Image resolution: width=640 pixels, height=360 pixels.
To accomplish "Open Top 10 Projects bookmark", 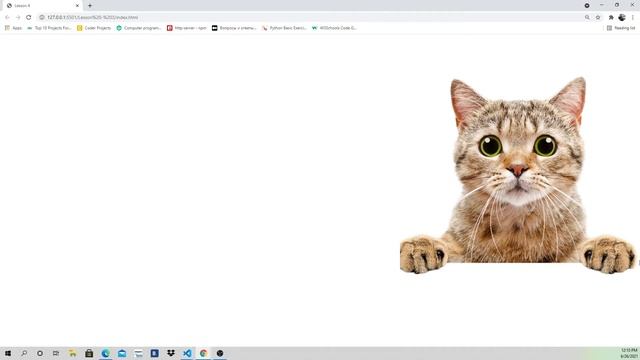I will [x=49, y=28].
